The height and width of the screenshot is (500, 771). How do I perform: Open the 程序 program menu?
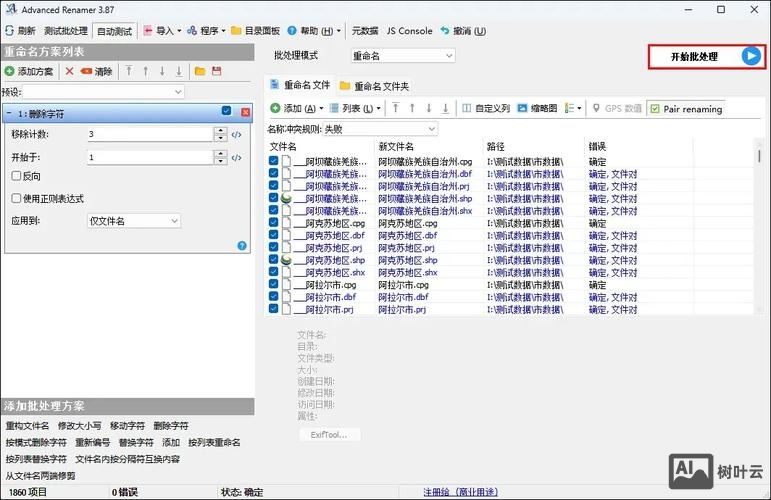(206, 31)
